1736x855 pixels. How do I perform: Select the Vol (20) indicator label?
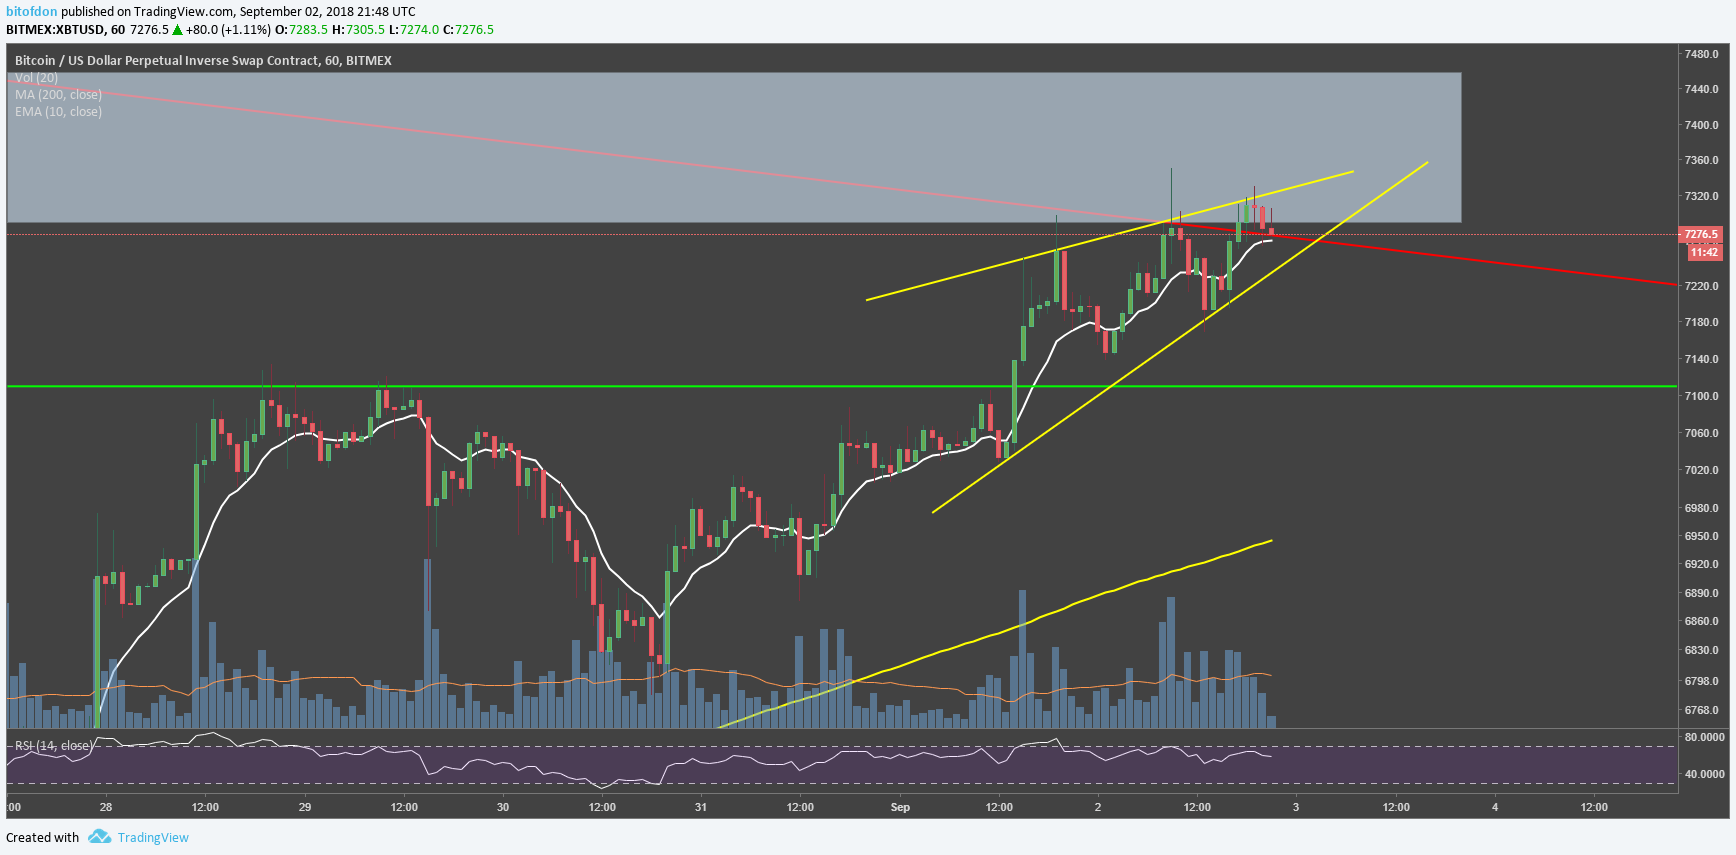click(x=36, y=78)
